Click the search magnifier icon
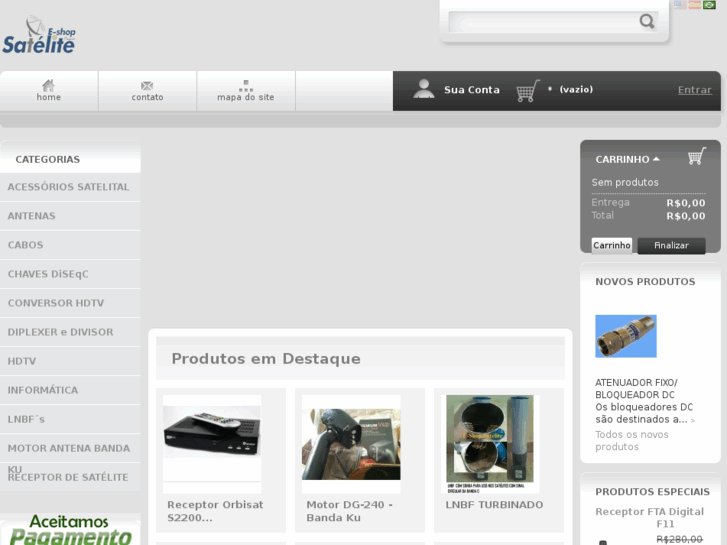This screenshot has width=727, height=545. point(647,21)
